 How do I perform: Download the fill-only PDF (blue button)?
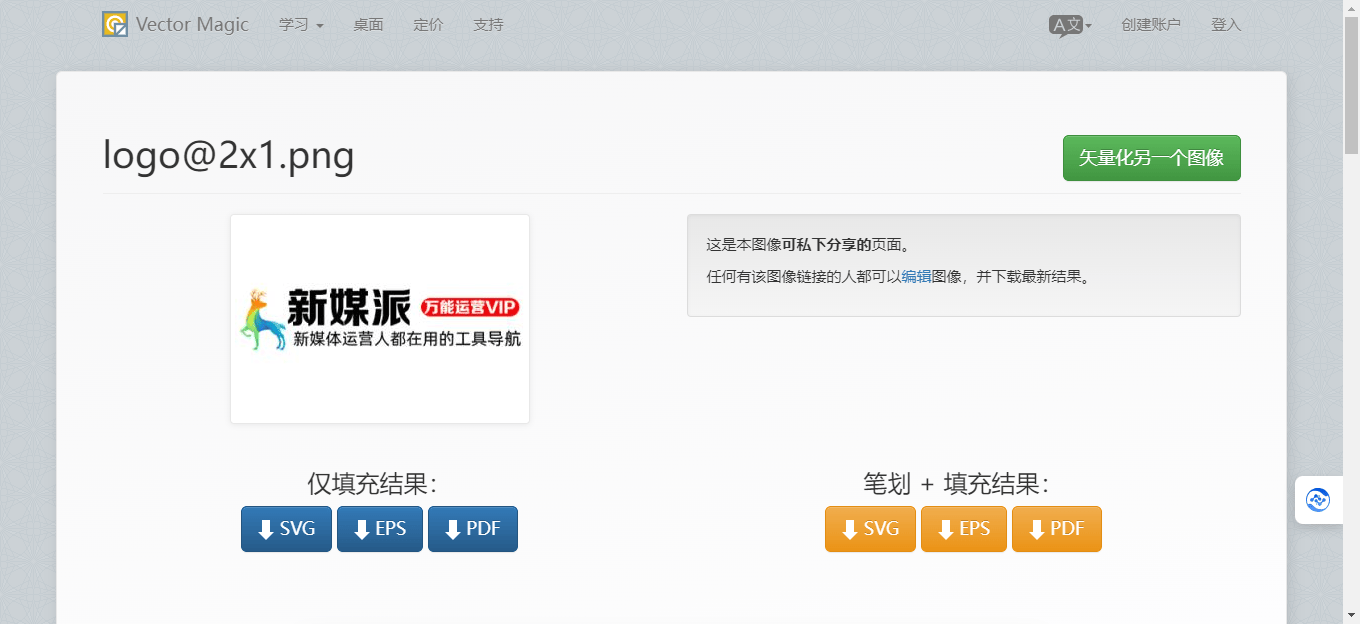[472, 529]
